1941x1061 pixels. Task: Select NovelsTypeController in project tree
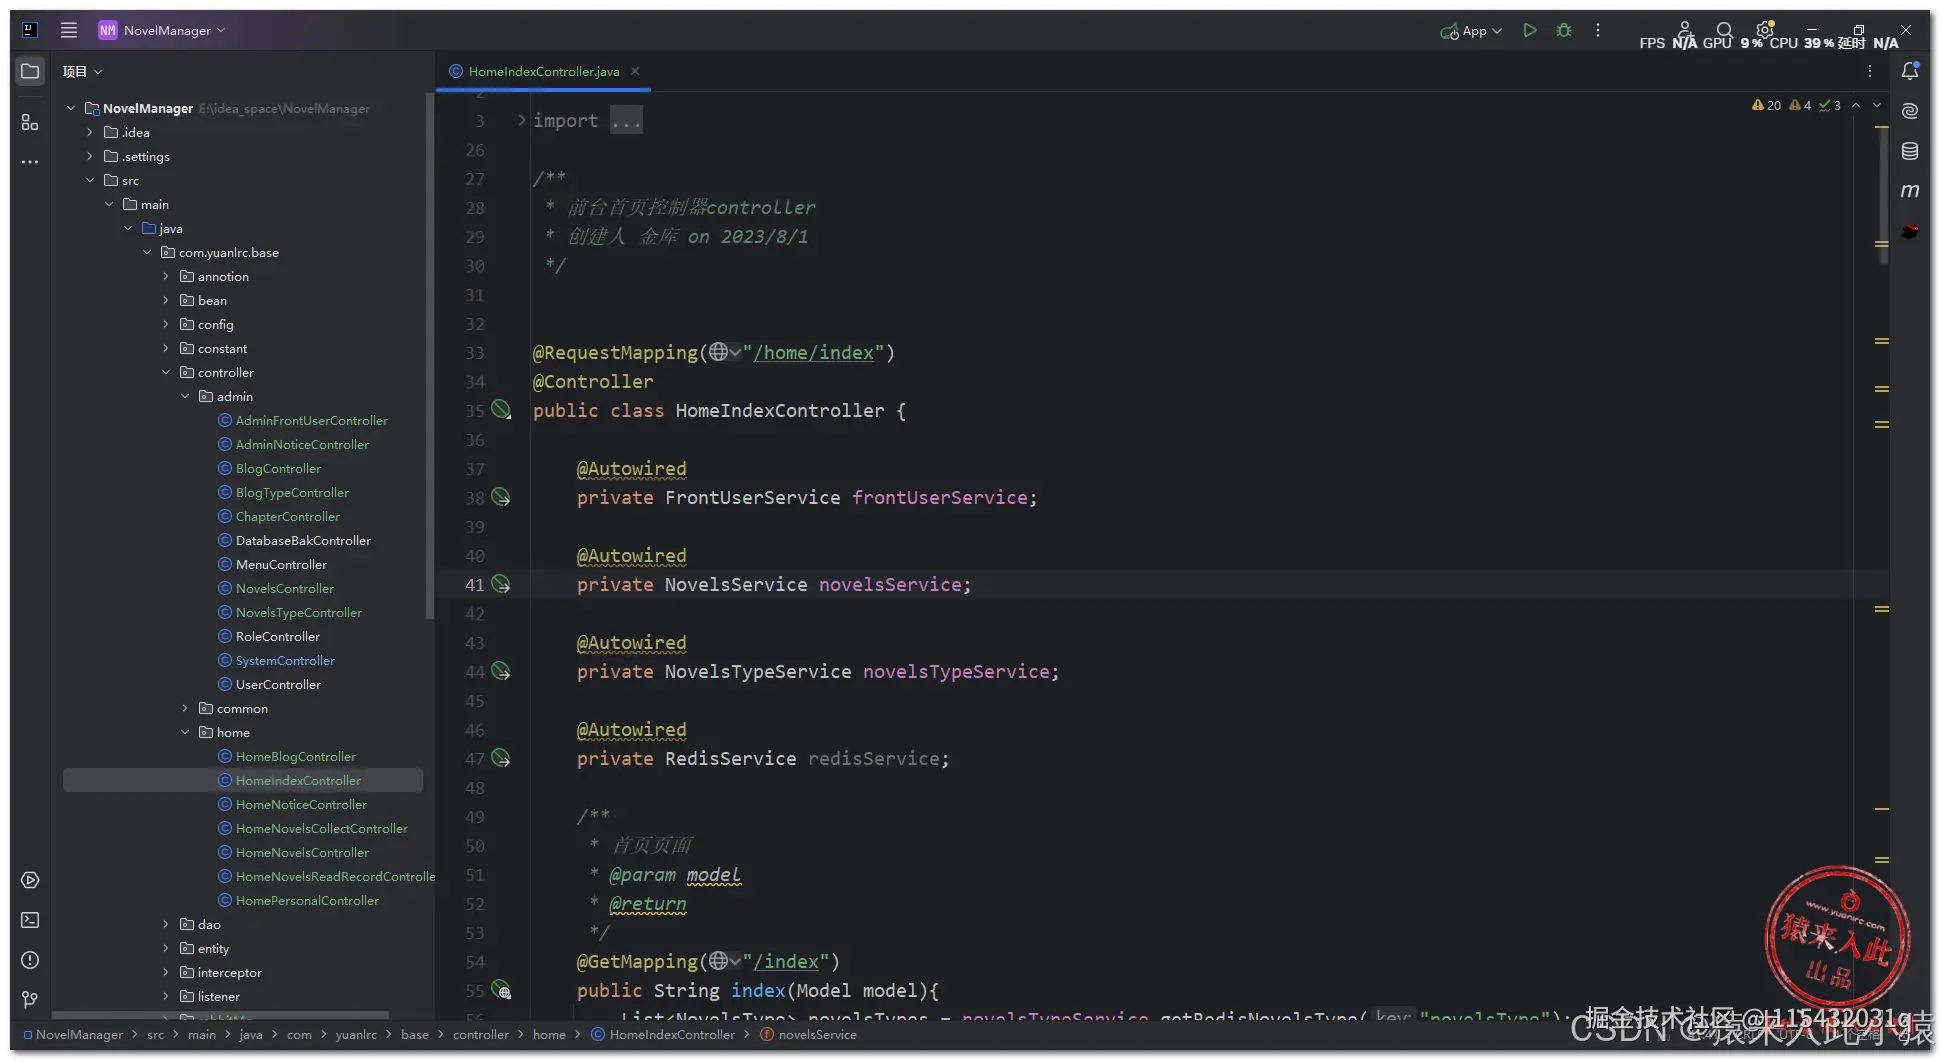[x=298, y=612]
